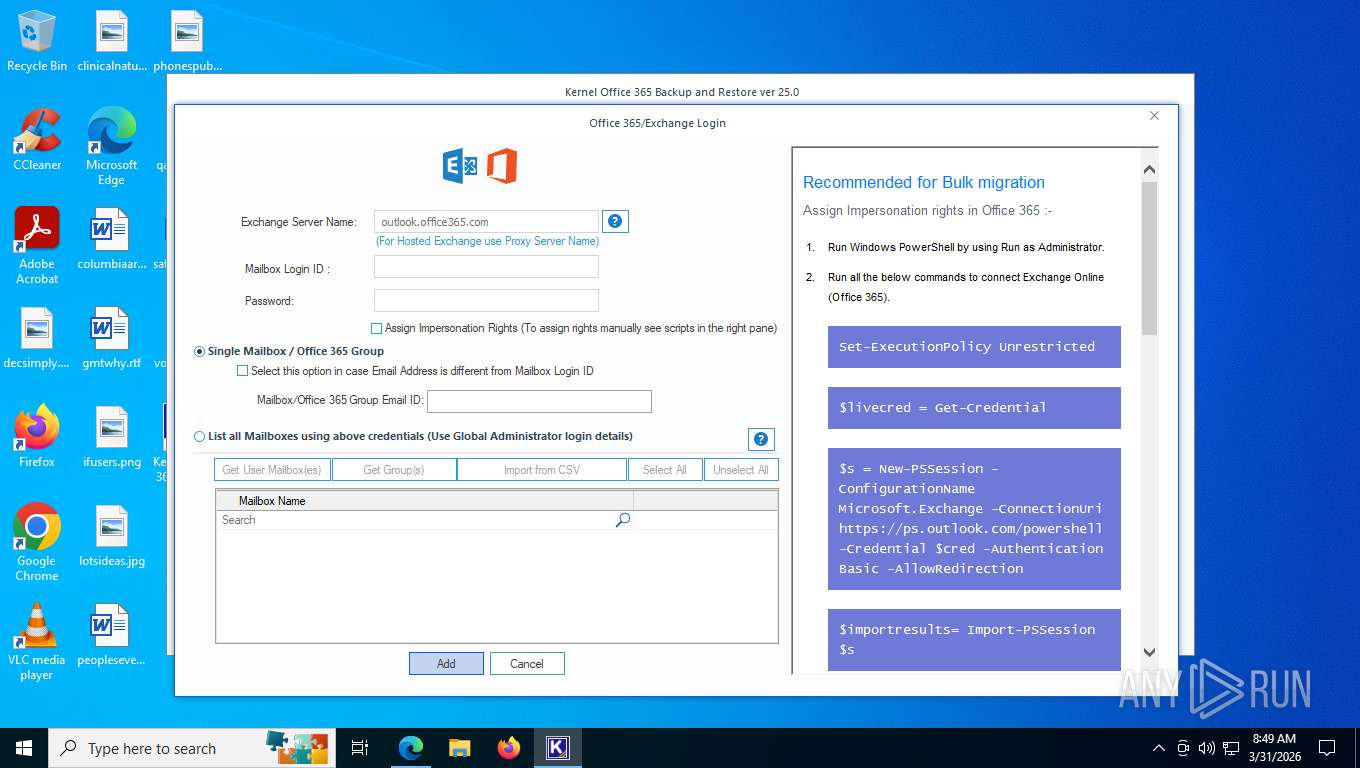Open Firefox from the taskbar
This screenshot has width=1360, height=768.
click(509, 748)
